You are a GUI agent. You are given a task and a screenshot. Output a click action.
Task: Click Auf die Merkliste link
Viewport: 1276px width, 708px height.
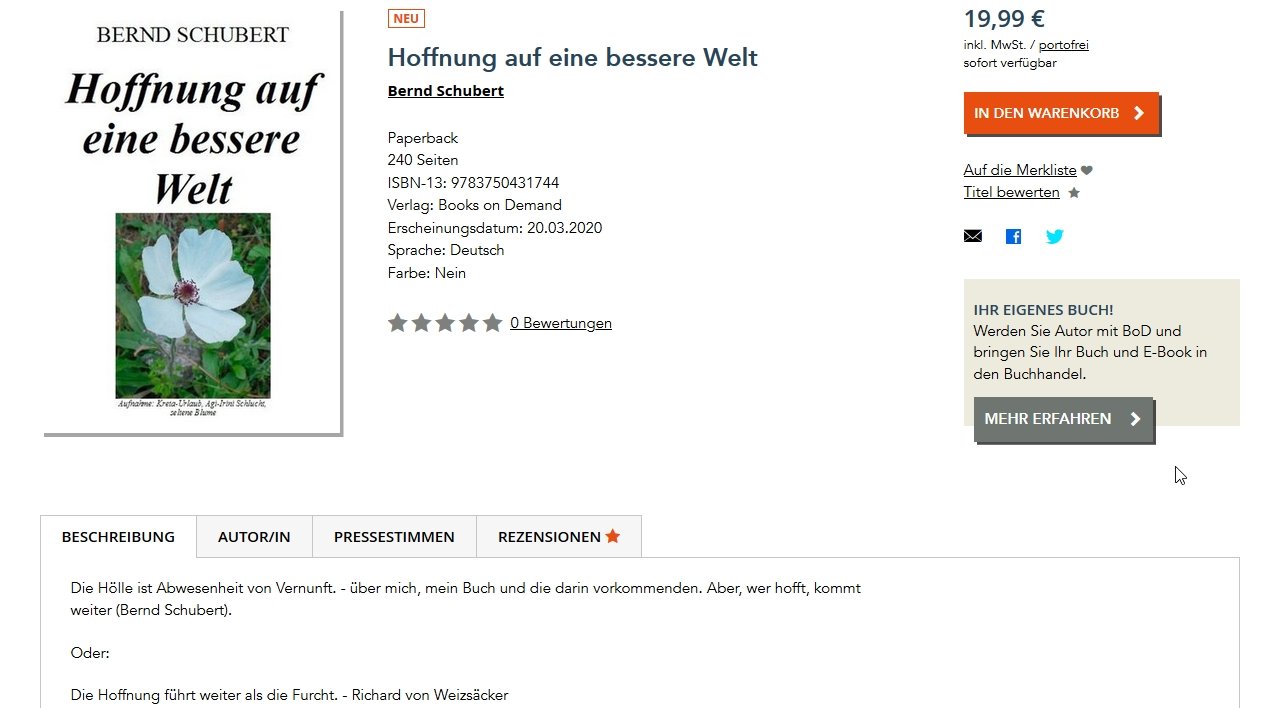pyautogui.click(x=1020, y=171)
